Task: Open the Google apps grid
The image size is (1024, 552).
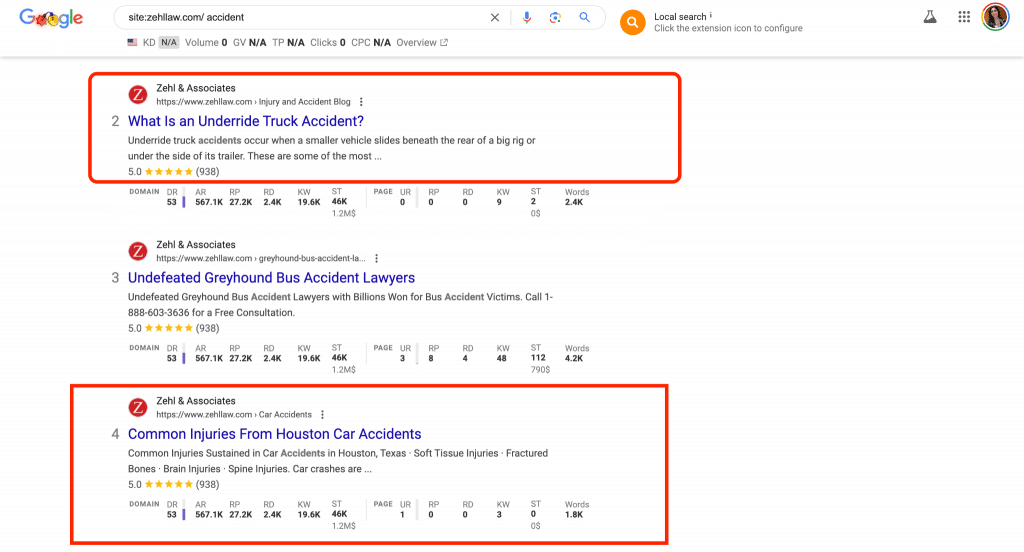Action: 964,17
